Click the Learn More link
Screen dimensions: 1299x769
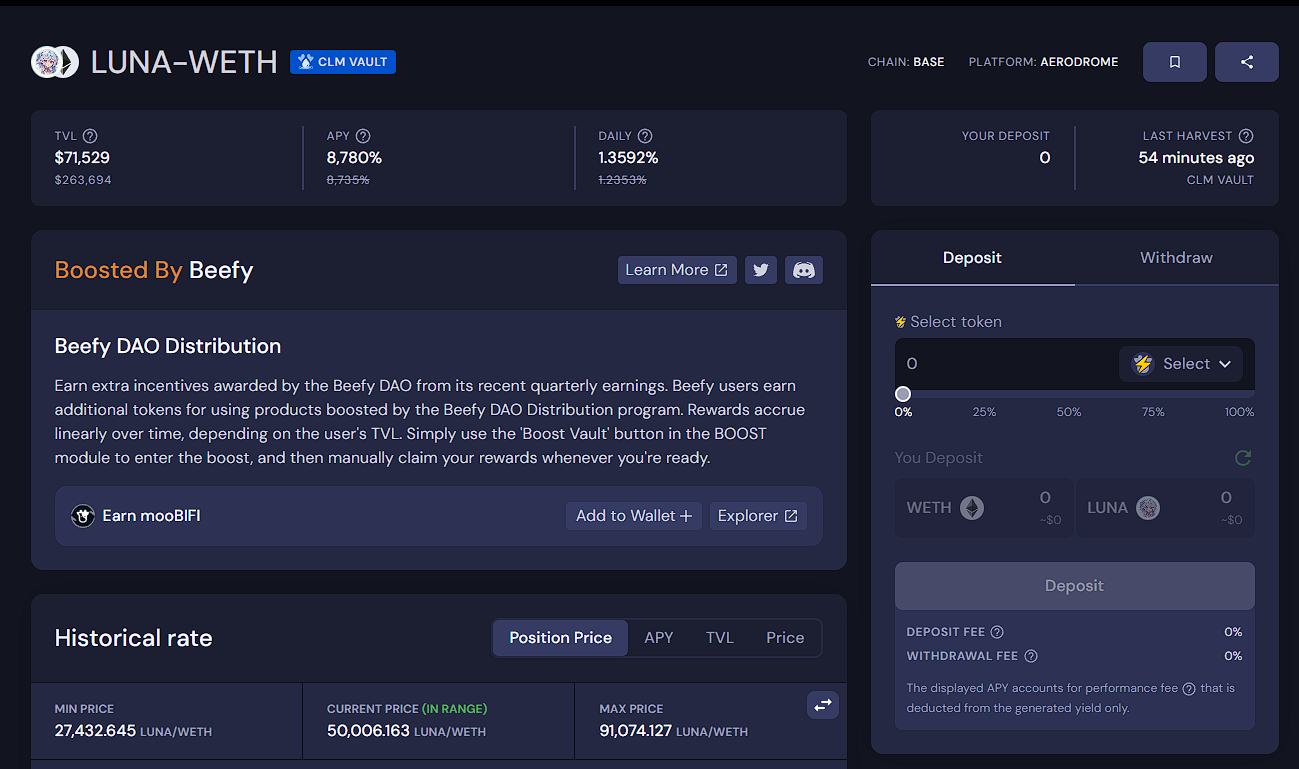pos(676,270)
